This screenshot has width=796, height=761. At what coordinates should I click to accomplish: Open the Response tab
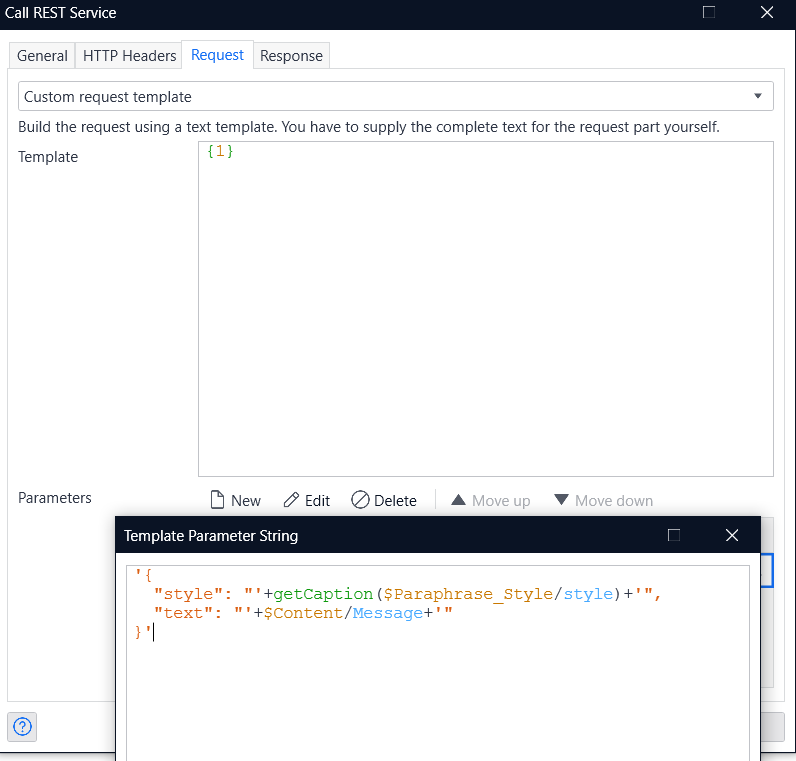(x=291, y=55)
